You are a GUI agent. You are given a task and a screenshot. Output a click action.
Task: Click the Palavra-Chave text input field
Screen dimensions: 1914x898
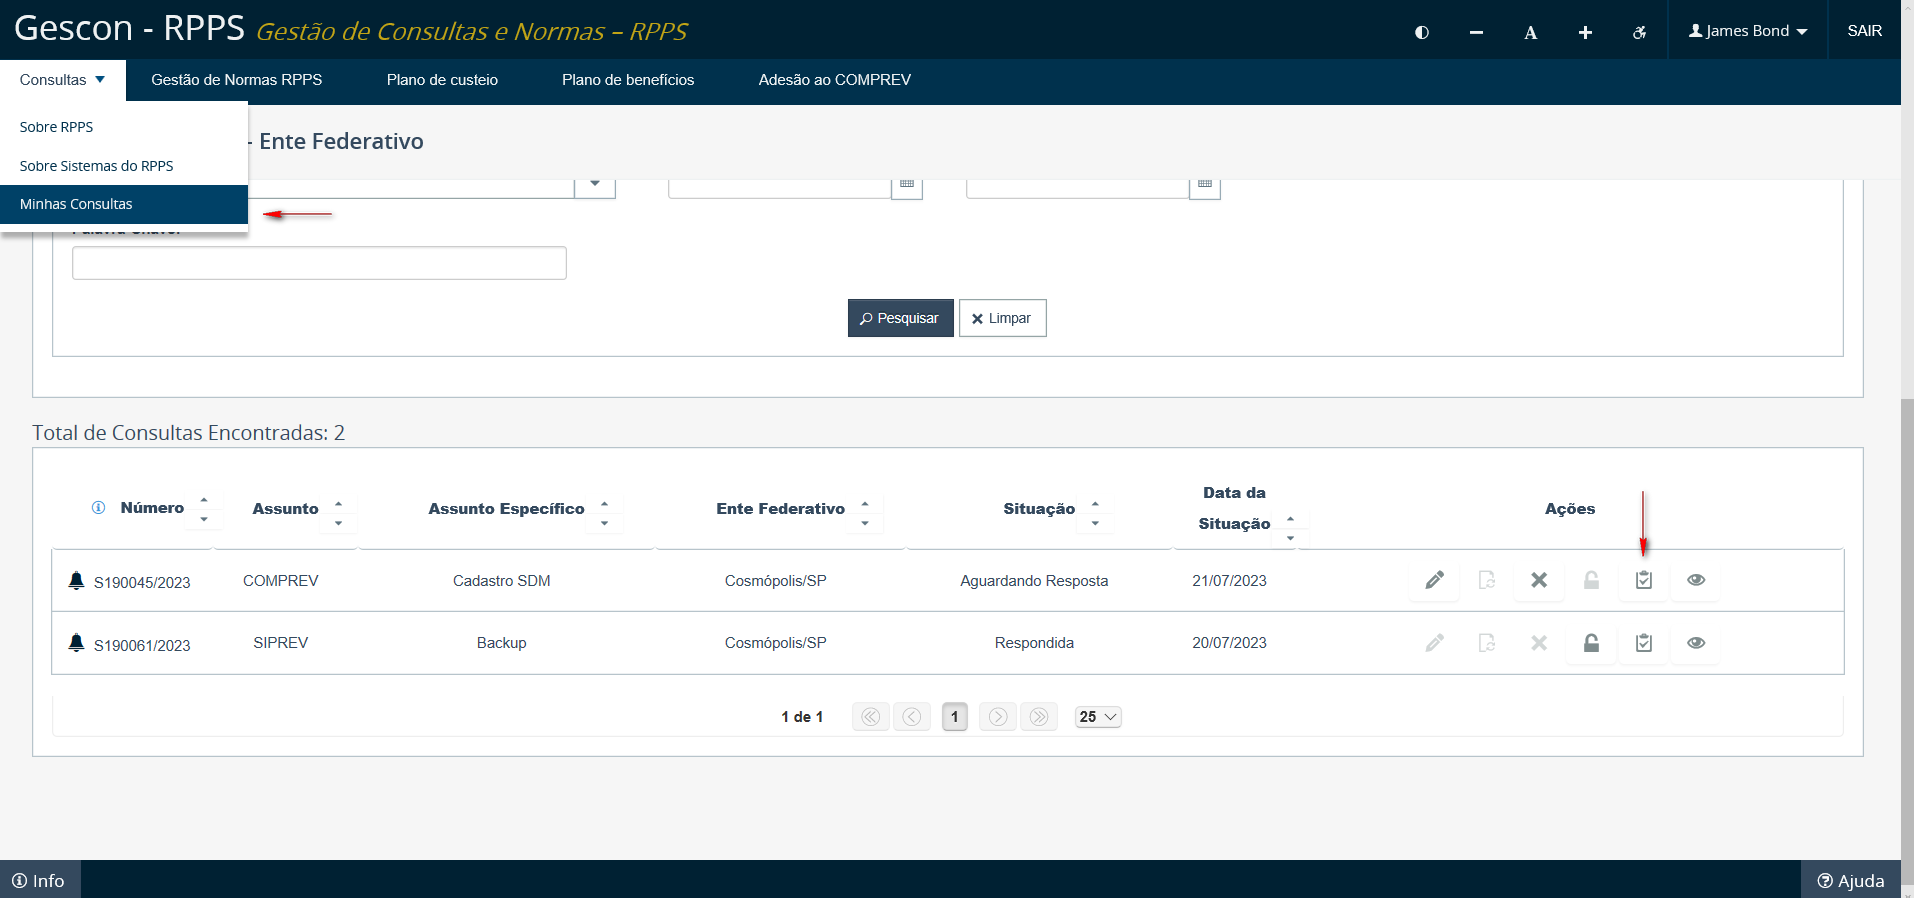coord(319,263)
